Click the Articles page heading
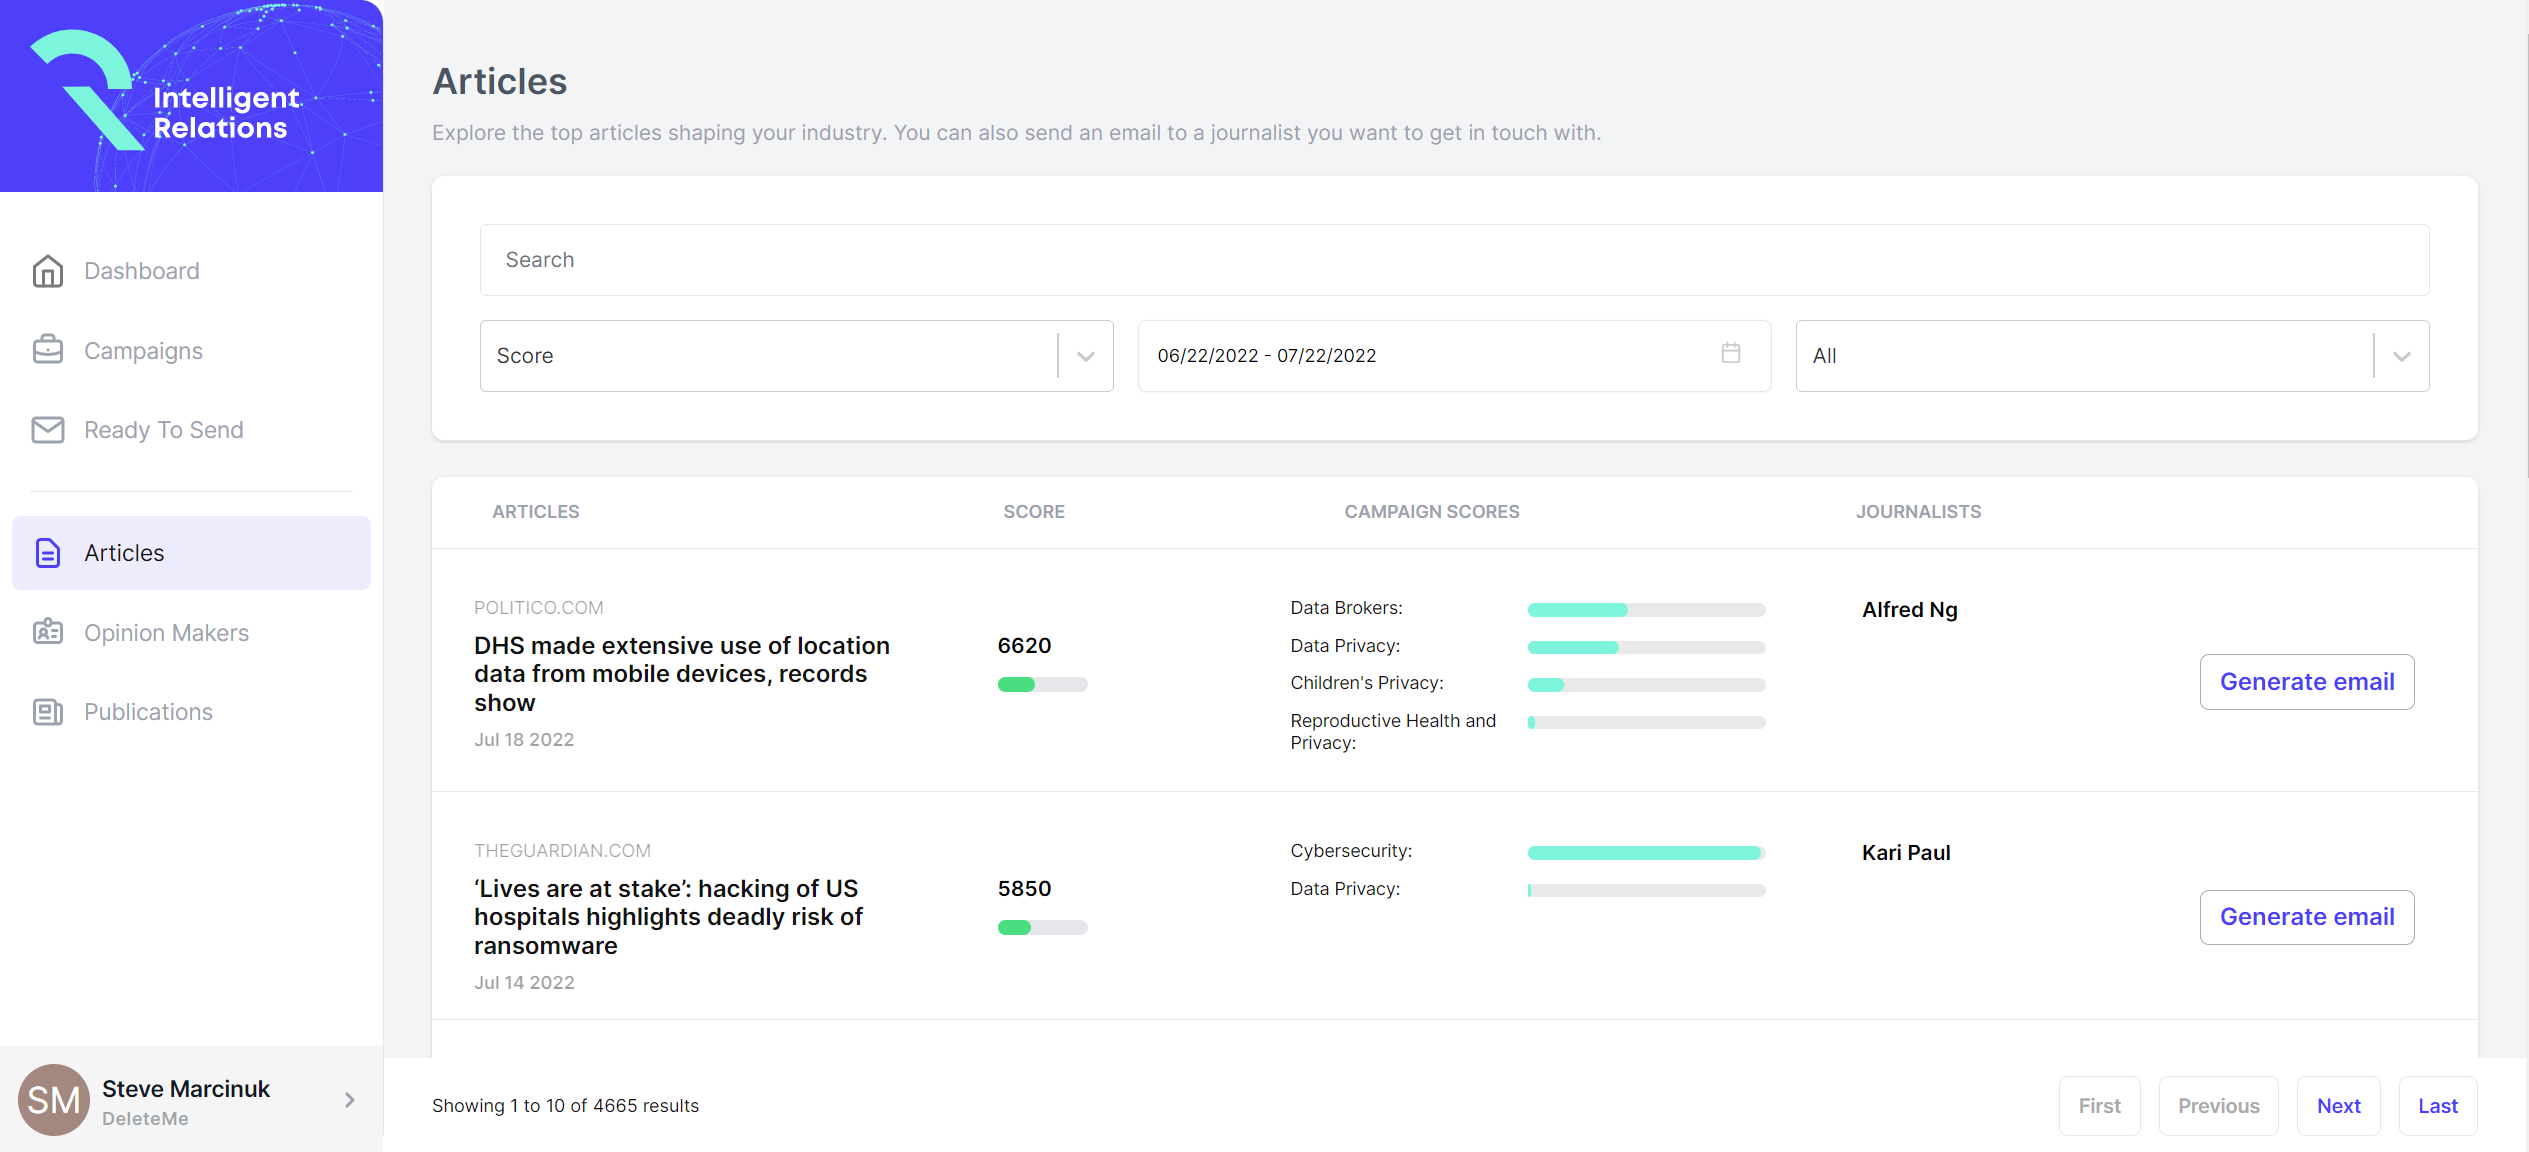The height and width of the screenshot is (1152, 2529). click(x=499, y=82)
